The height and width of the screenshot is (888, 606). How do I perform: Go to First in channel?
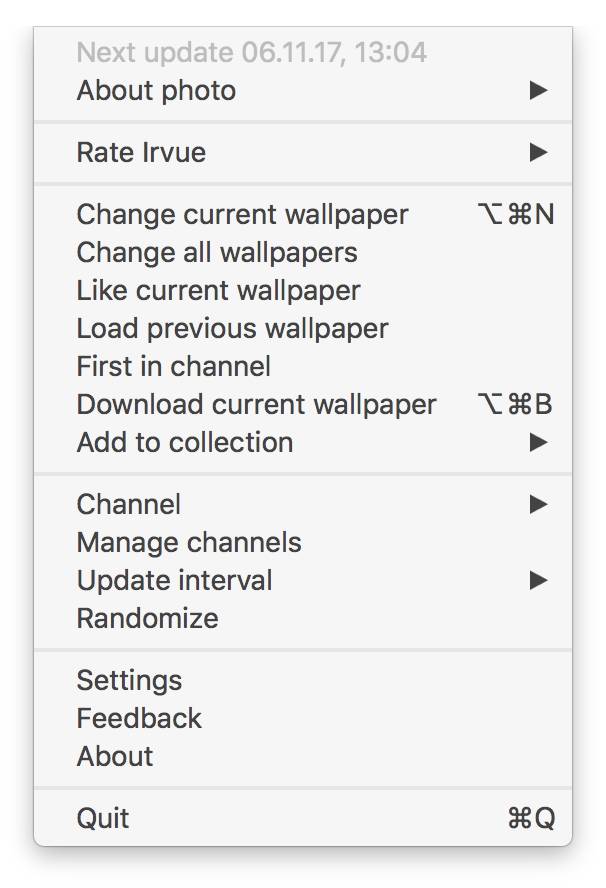click(173, 367)
